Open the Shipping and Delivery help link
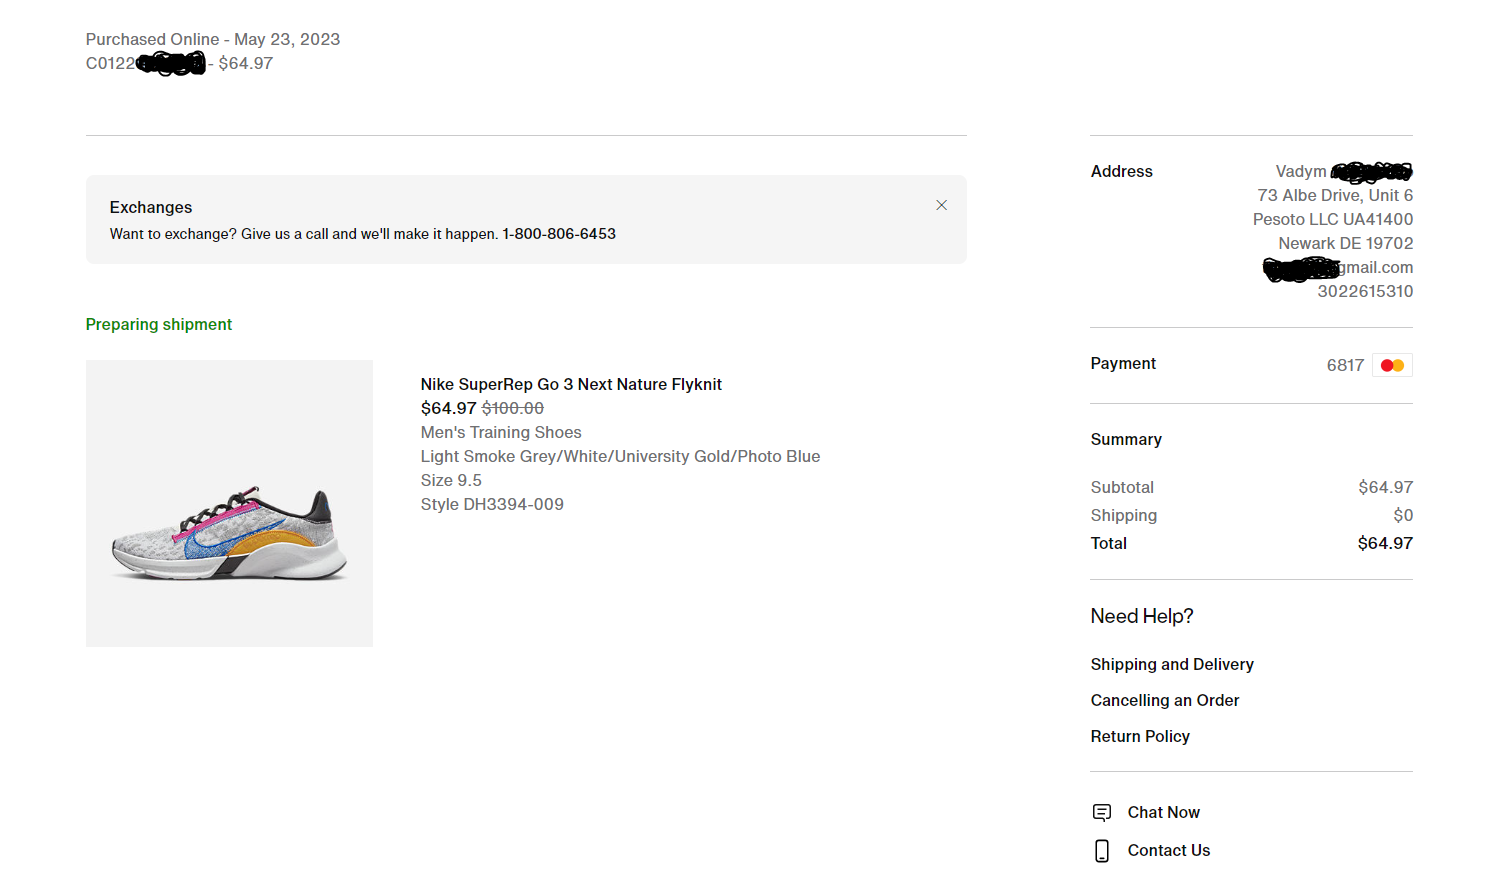 [x=1172, y=664]
